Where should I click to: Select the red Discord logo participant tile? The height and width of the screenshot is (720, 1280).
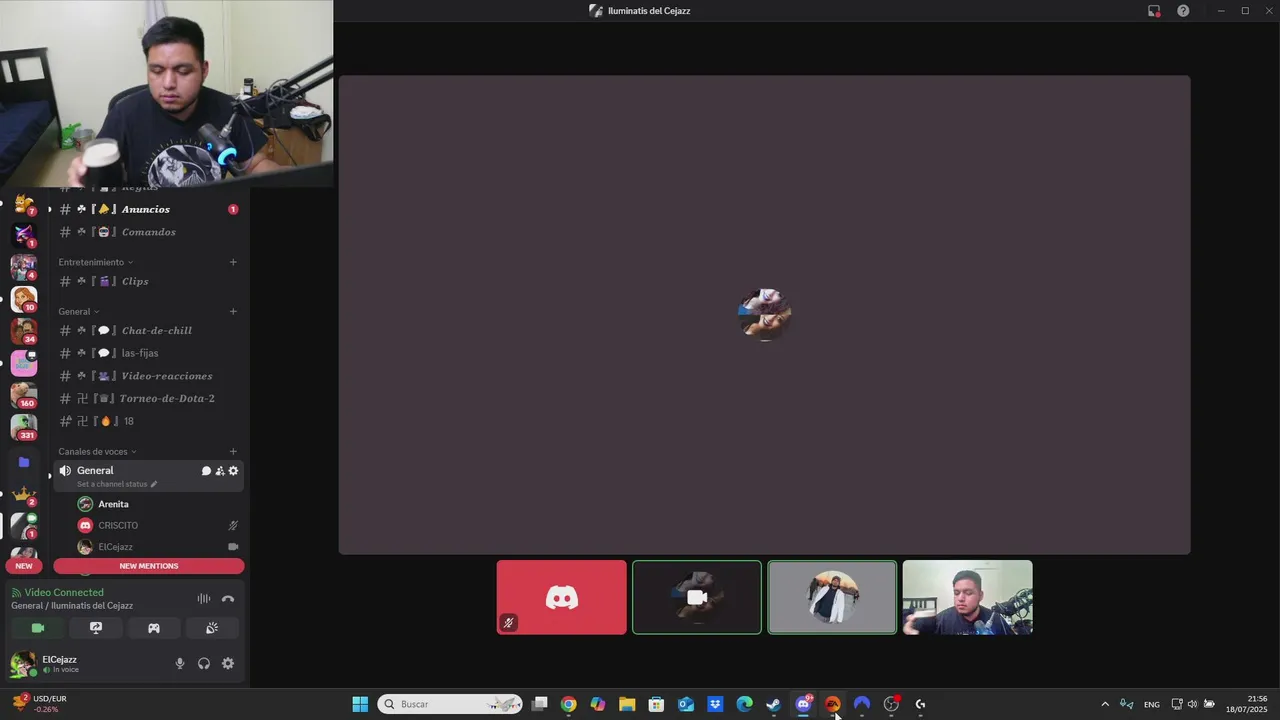coord(562,597)
